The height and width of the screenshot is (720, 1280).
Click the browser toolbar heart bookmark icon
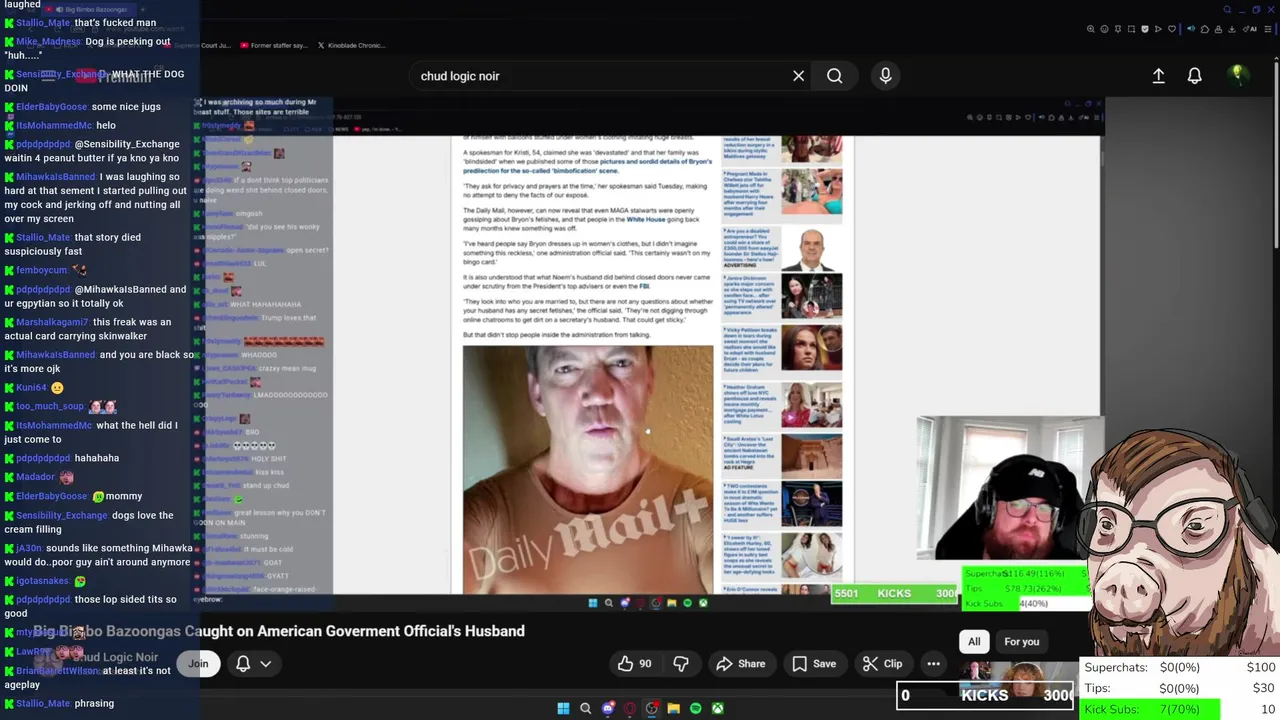1172,29
